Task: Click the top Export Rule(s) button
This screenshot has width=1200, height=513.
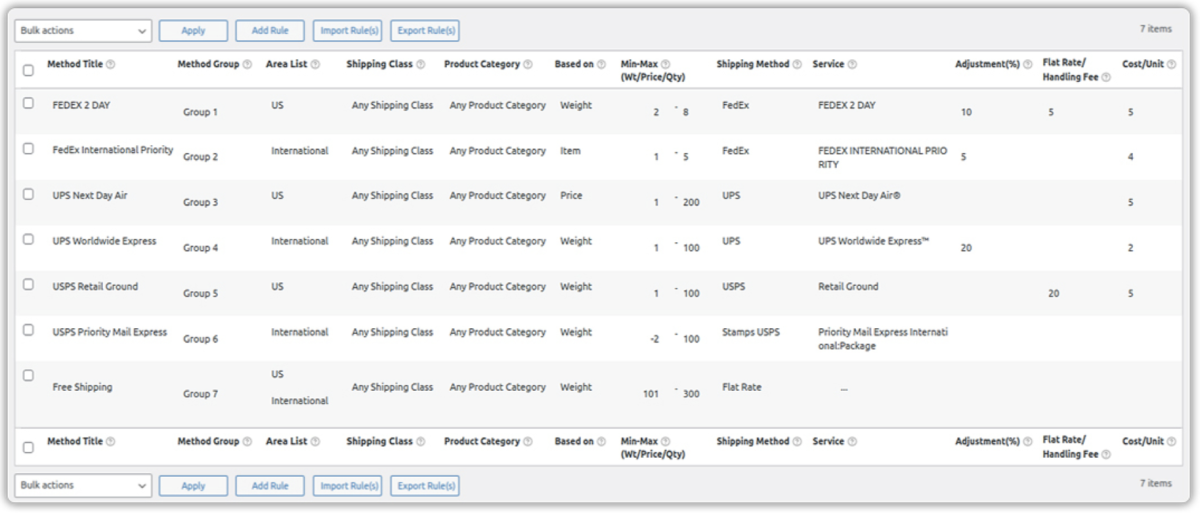Action: click(424, 31)
